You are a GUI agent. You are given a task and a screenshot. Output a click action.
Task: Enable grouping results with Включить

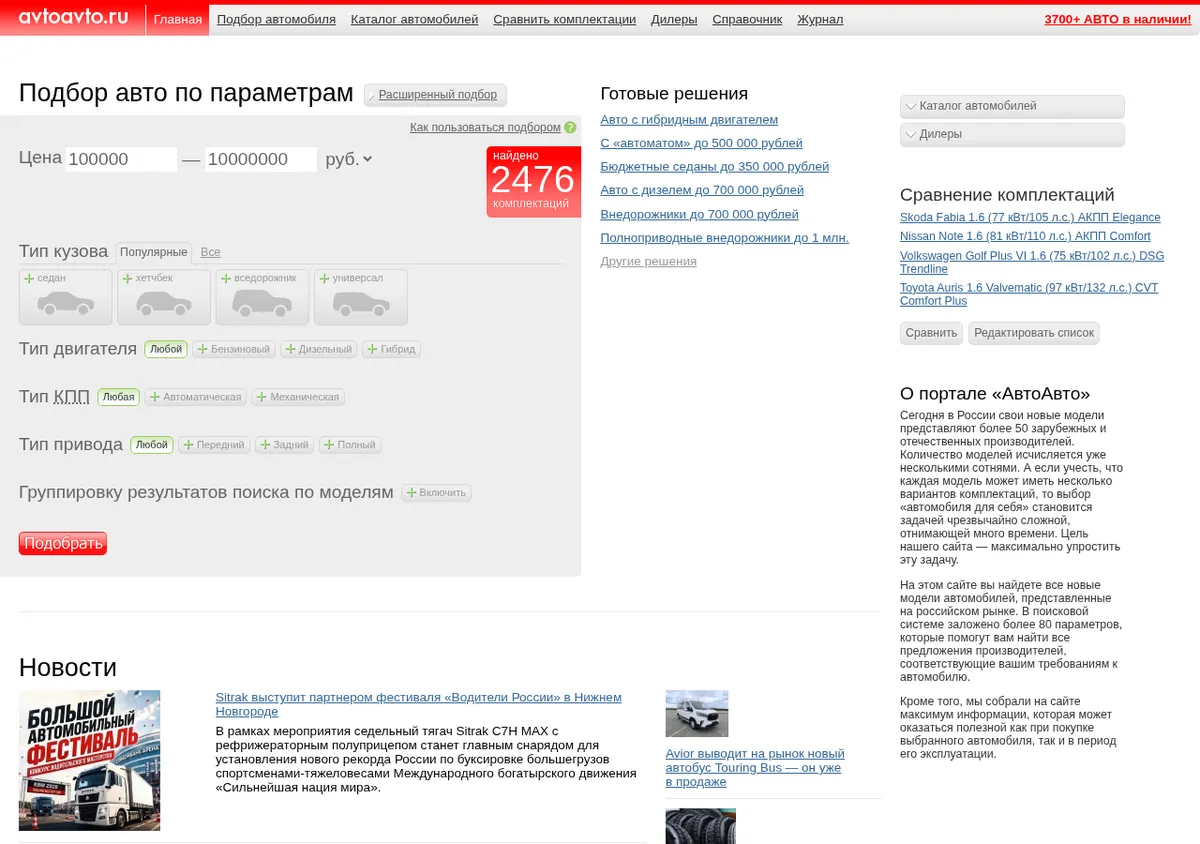(436, 493)
